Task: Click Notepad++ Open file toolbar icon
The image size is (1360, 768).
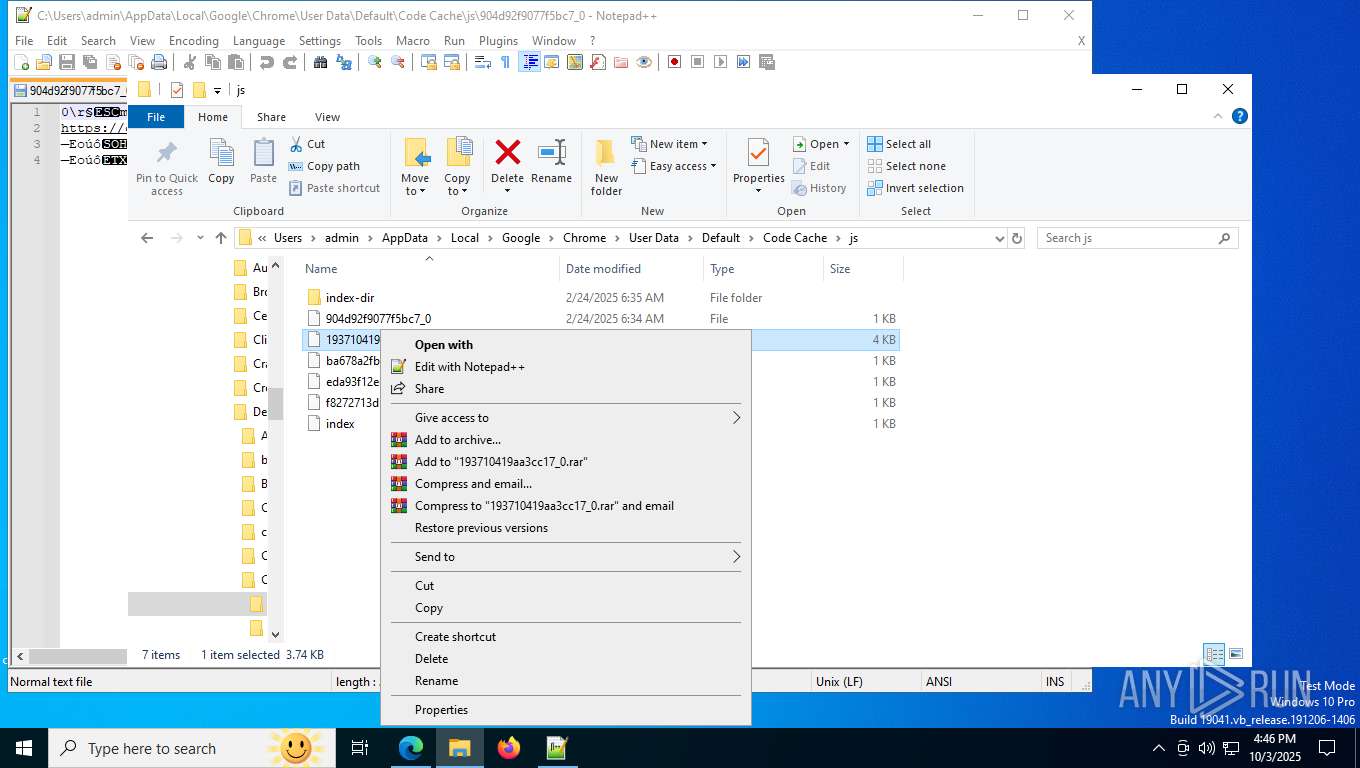Action: click(x=44, y=62)
